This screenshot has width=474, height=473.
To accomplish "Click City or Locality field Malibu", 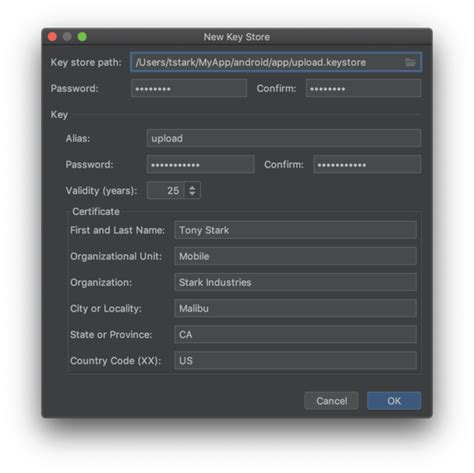I will click(295, 308).
